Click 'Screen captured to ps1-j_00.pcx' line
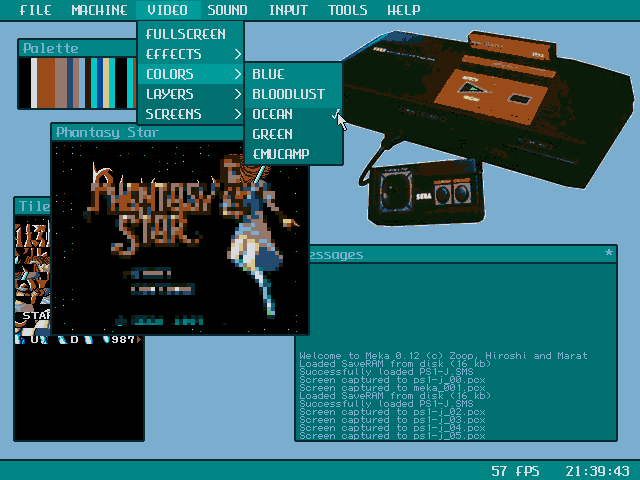Screen dimensions: 640x480 tap(392, 380)
